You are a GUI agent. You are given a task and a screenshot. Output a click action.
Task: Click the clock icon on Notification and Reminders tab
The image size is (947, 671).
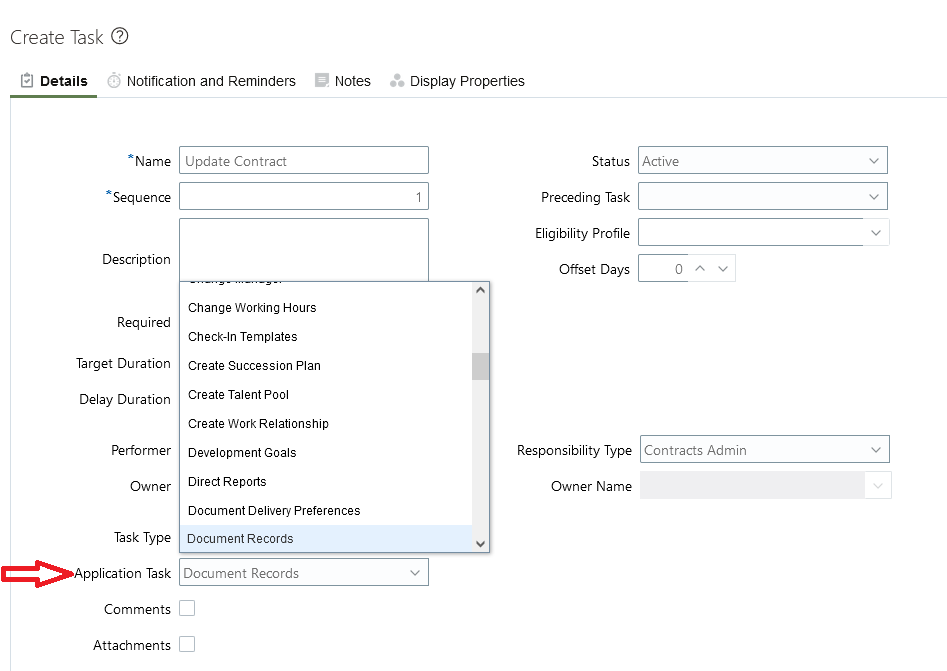tap(114, 81)
